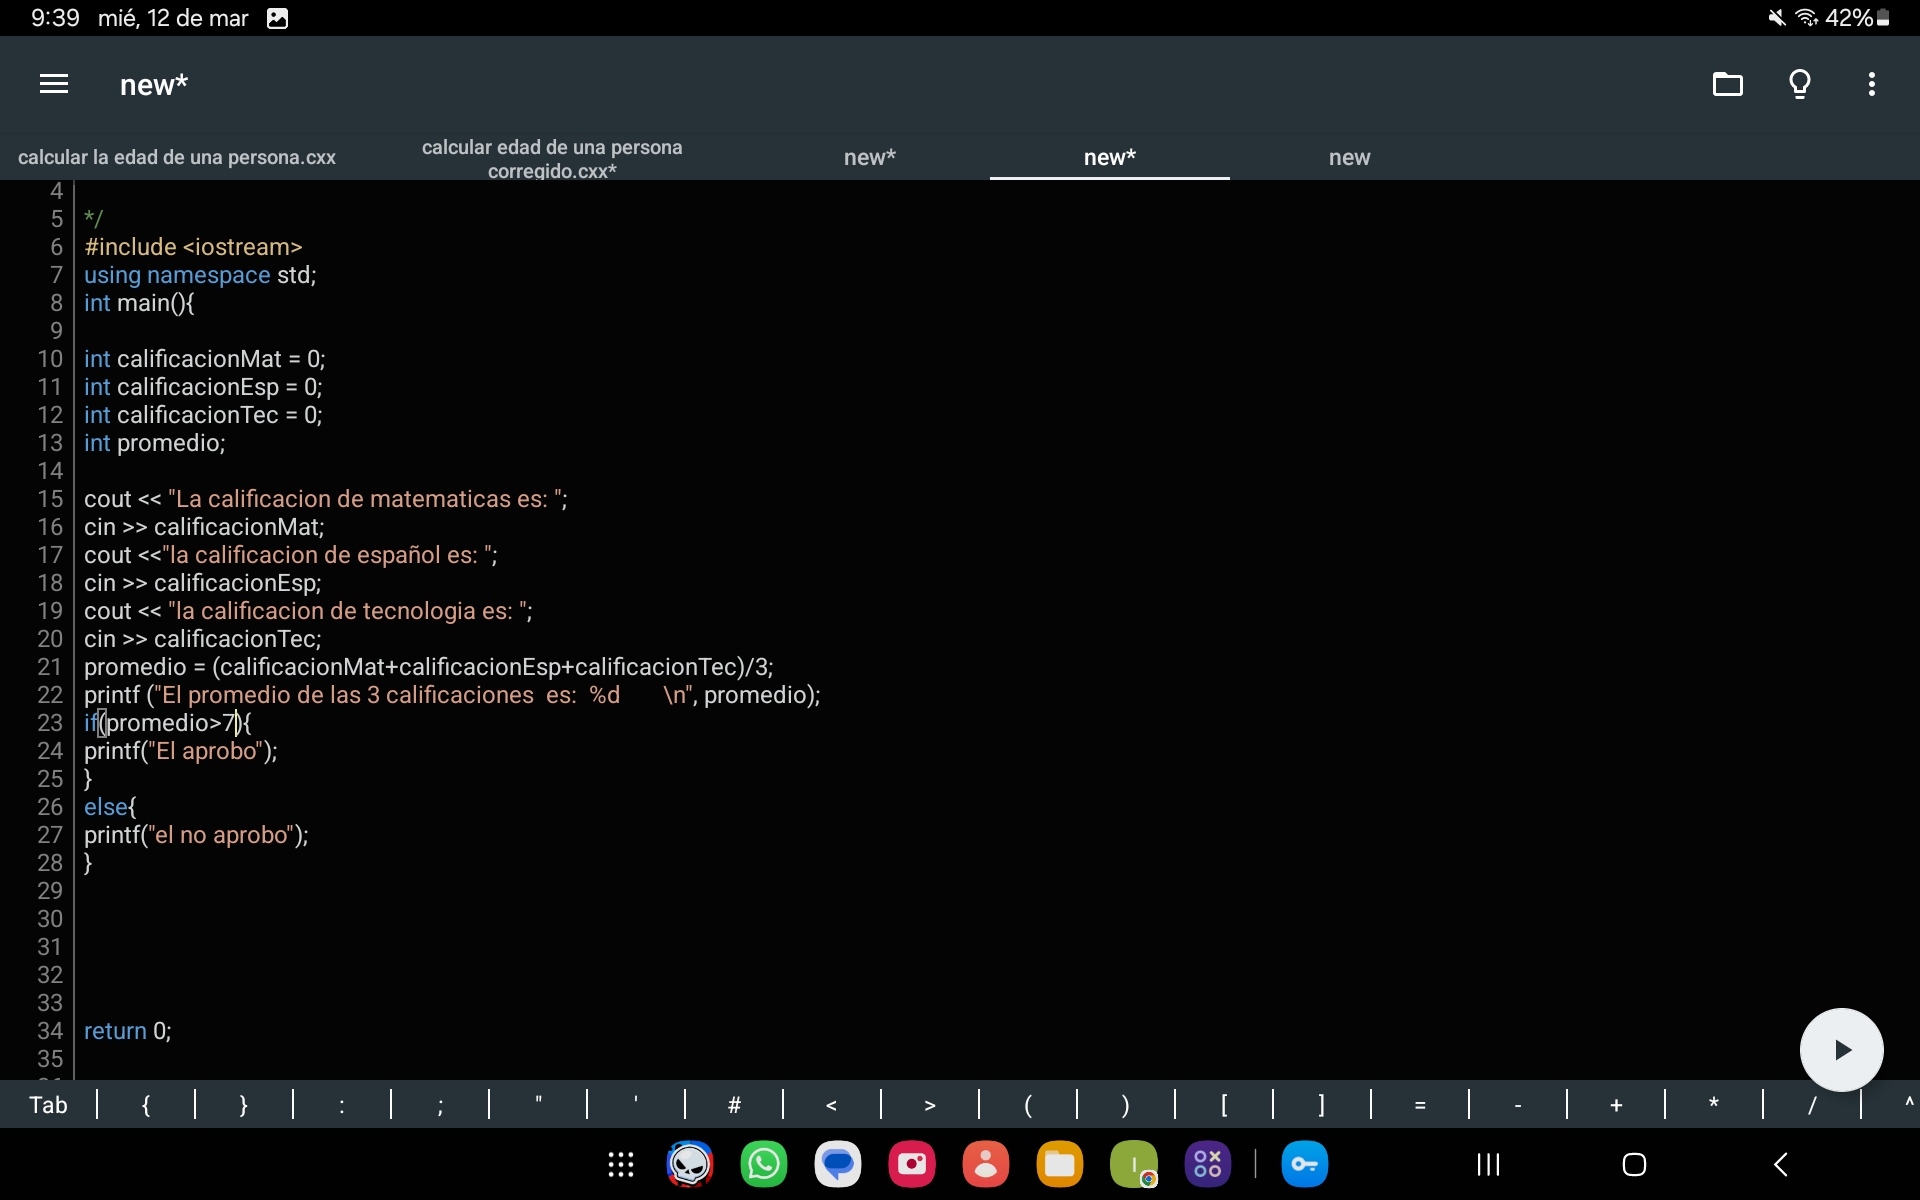
Task: Run the code with play button
Action: (x=1841, y=1049)
